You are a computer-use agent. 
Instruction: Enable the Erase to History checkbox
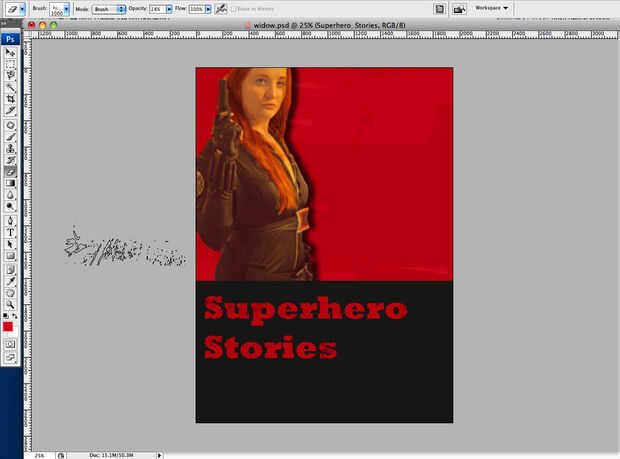click(x=233, y=9)
